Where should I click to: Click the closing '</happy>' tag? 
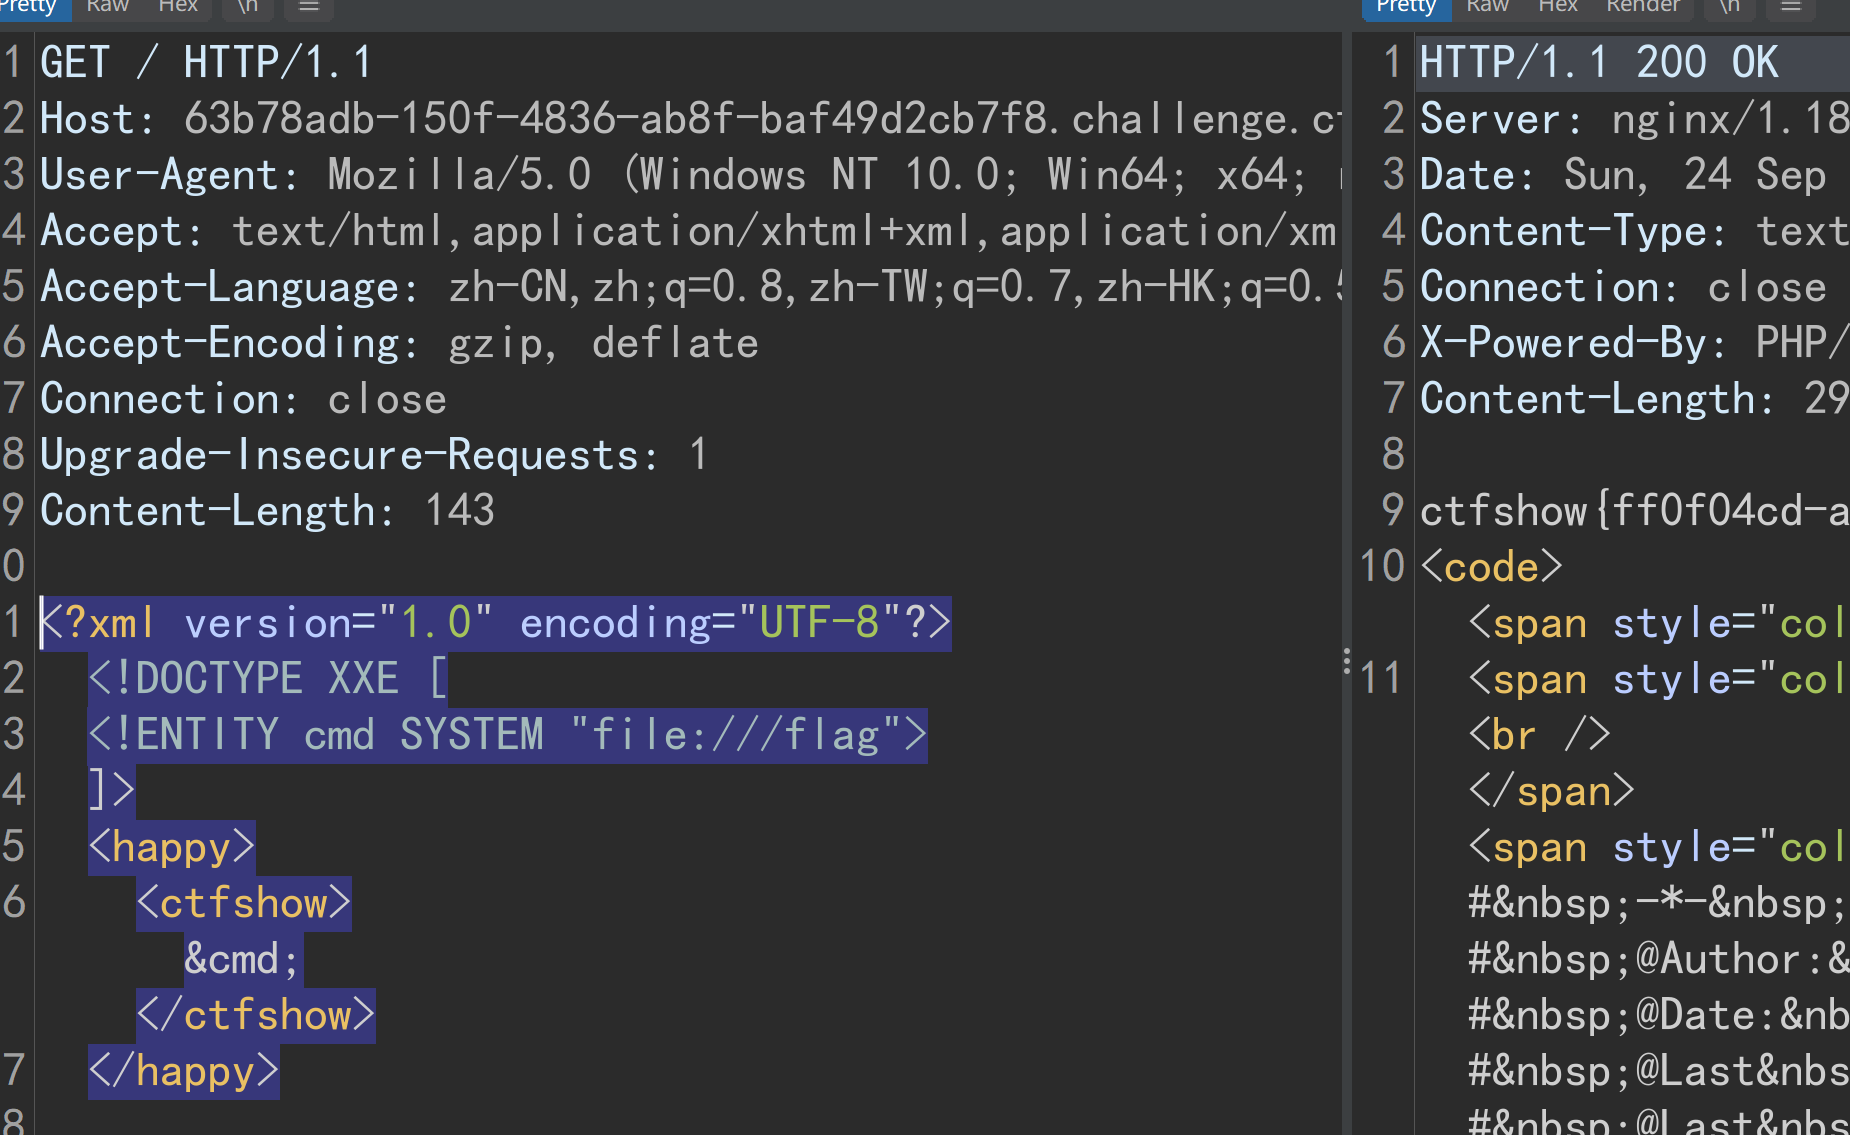click(x=184, y=1071)
